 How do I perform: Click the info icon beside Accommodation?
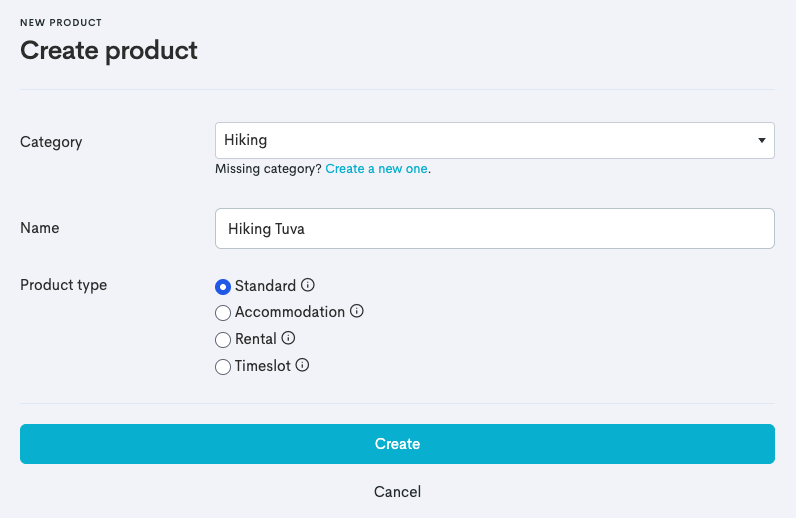tap(357, 312)
